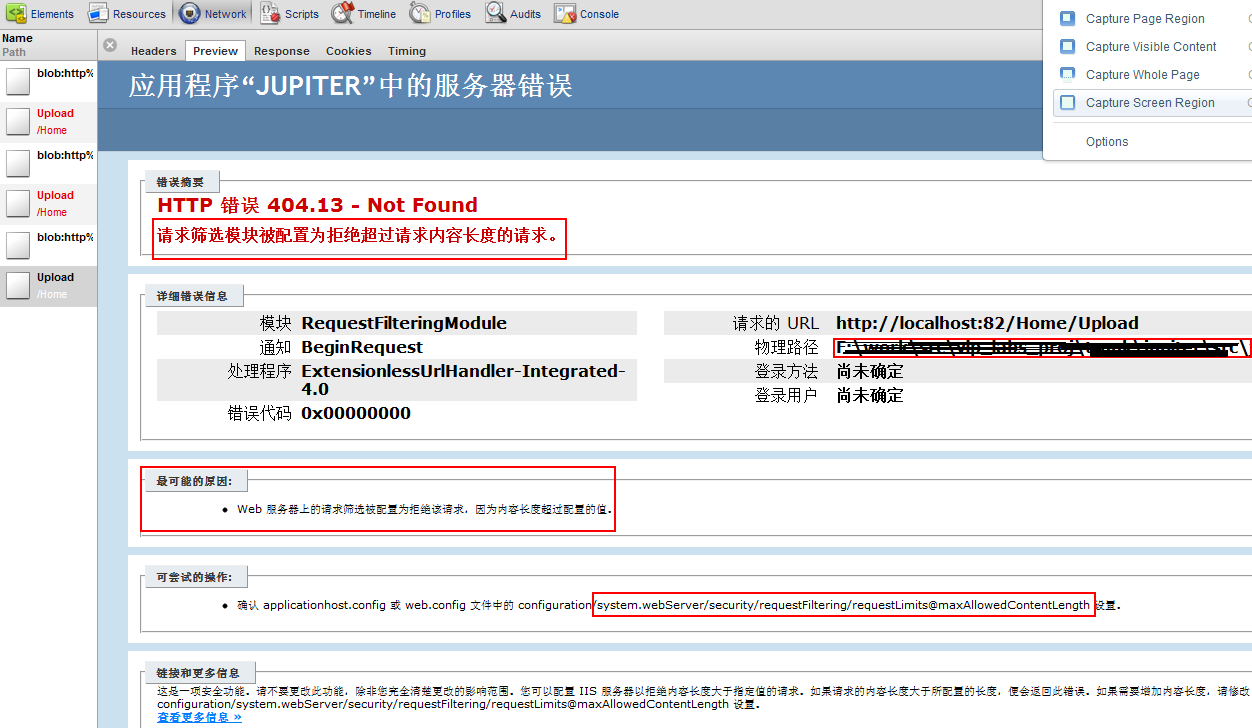Click the 错误摘要 section heading

tap(180, 182)
